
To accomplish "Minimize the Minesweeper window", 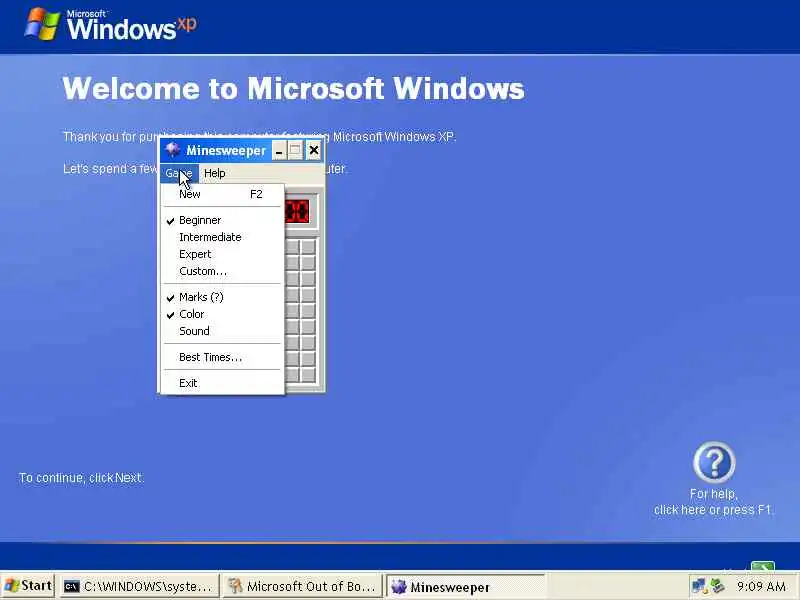I will [279, 151].
